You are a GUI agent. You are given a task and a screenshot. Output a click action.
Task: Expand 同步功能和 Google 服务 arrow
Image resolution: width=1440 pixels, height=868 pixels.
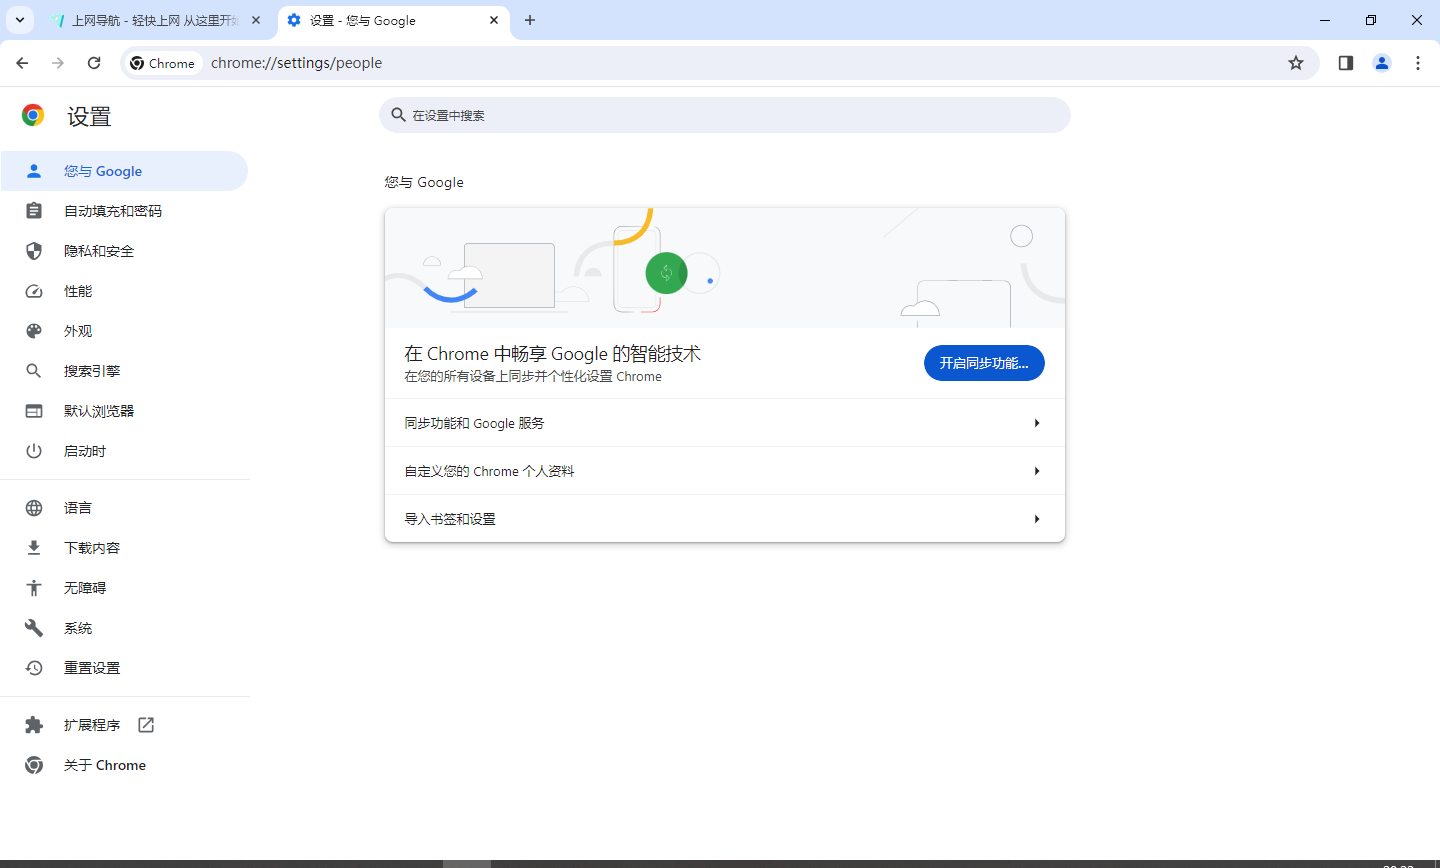pyautogui.click(x=1037, y=423)
